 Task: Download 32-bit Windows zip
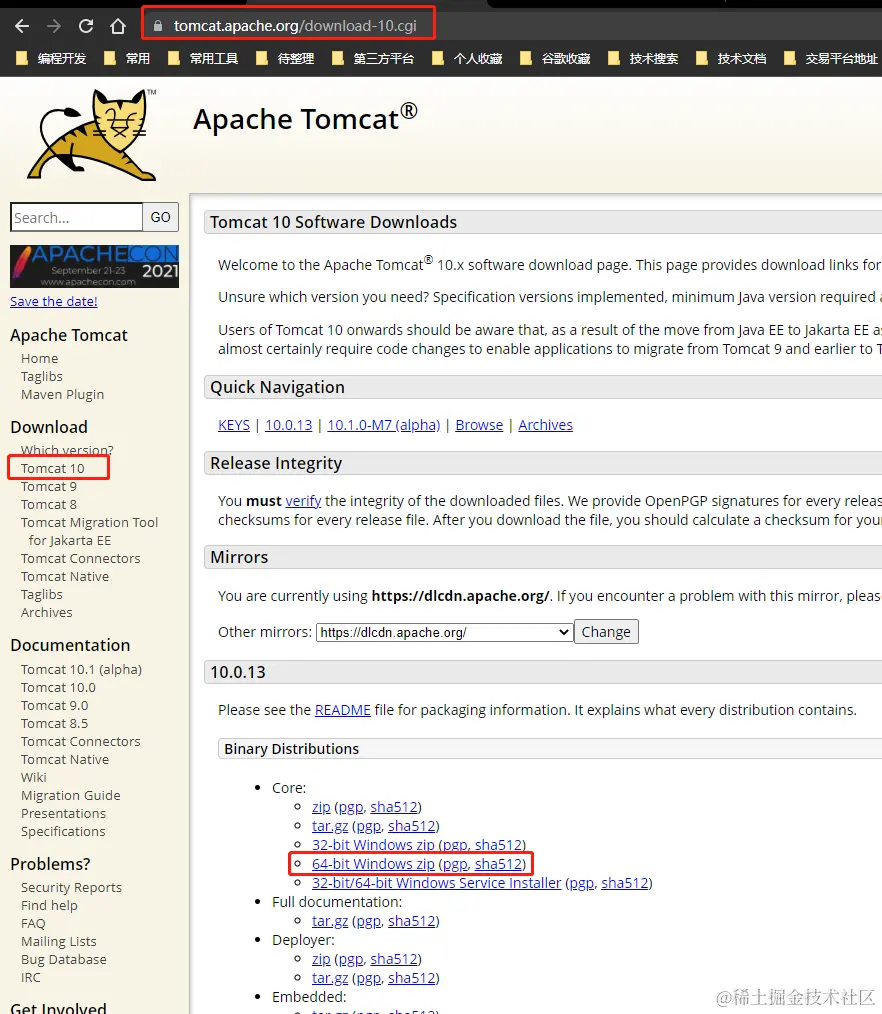373,845
